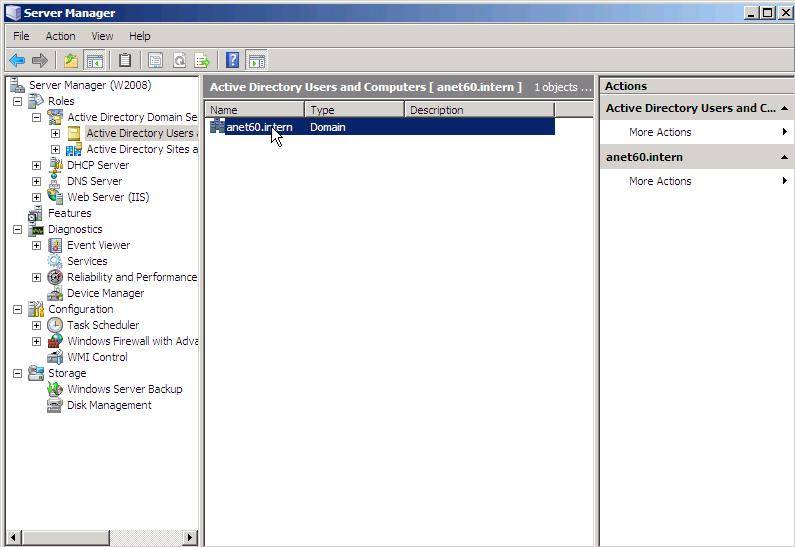Click the Event Viewer icon
Image resolution: width=795 pixels, height=547 pixels.
[55, 245]
